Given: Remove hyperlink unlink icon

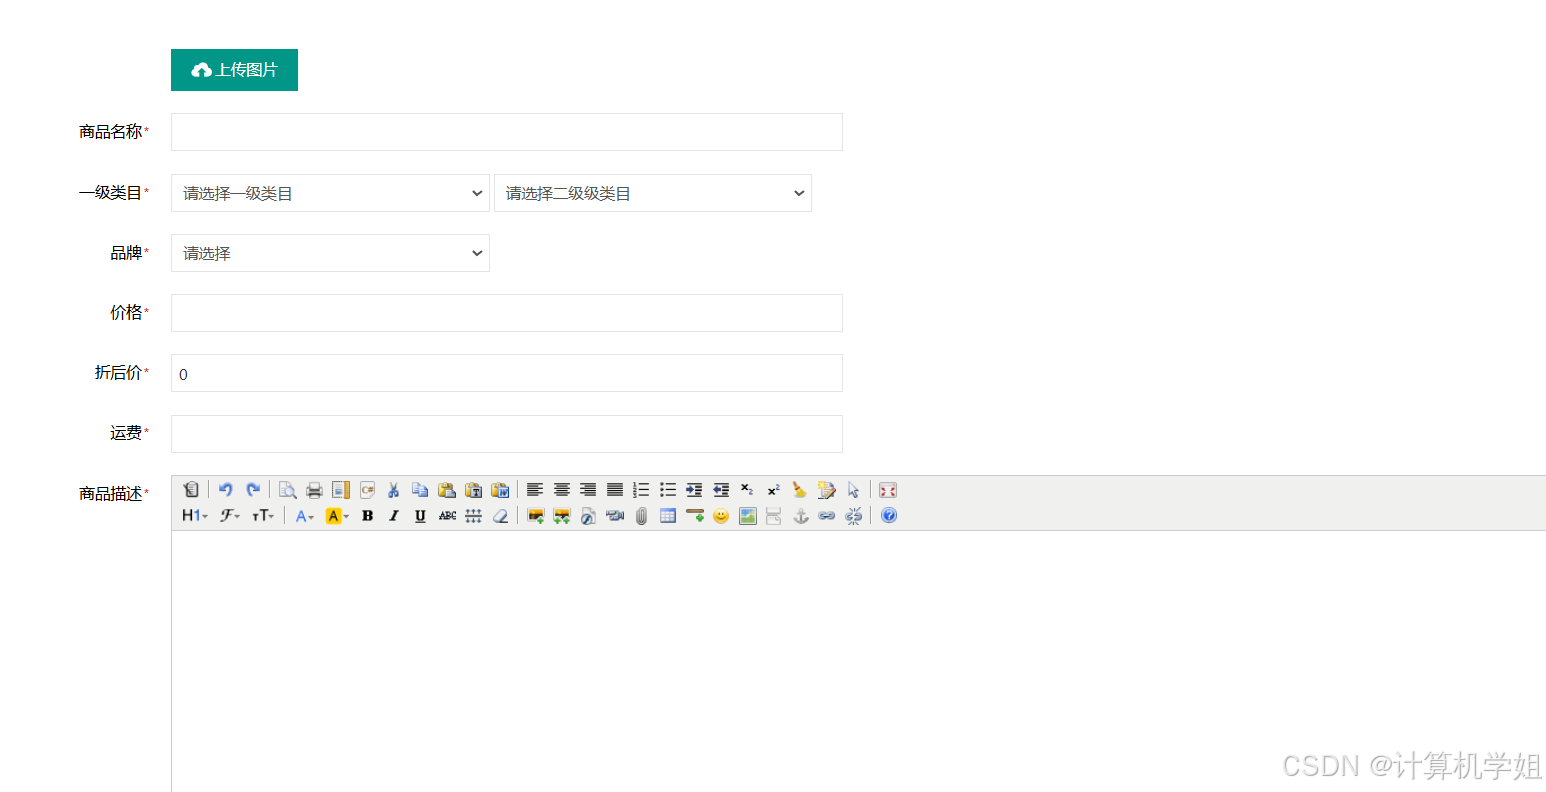Looking at the screenshot, I should (x=853, y=516).
